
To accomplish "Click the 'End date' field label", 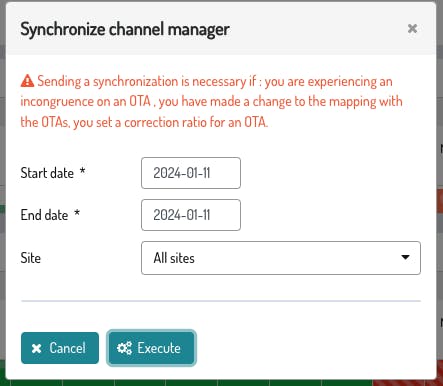I will (x=44, y=215).
